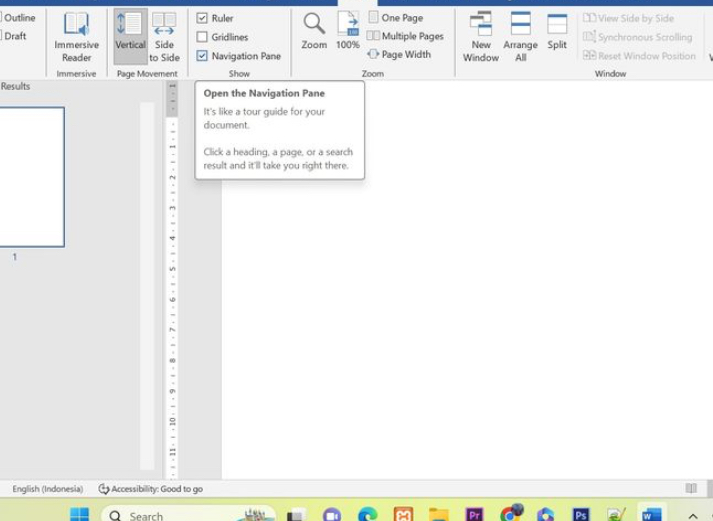713x521 pixels.
Task: Show Multiple Pages in the zoom group
Action: tap(405, 36)
